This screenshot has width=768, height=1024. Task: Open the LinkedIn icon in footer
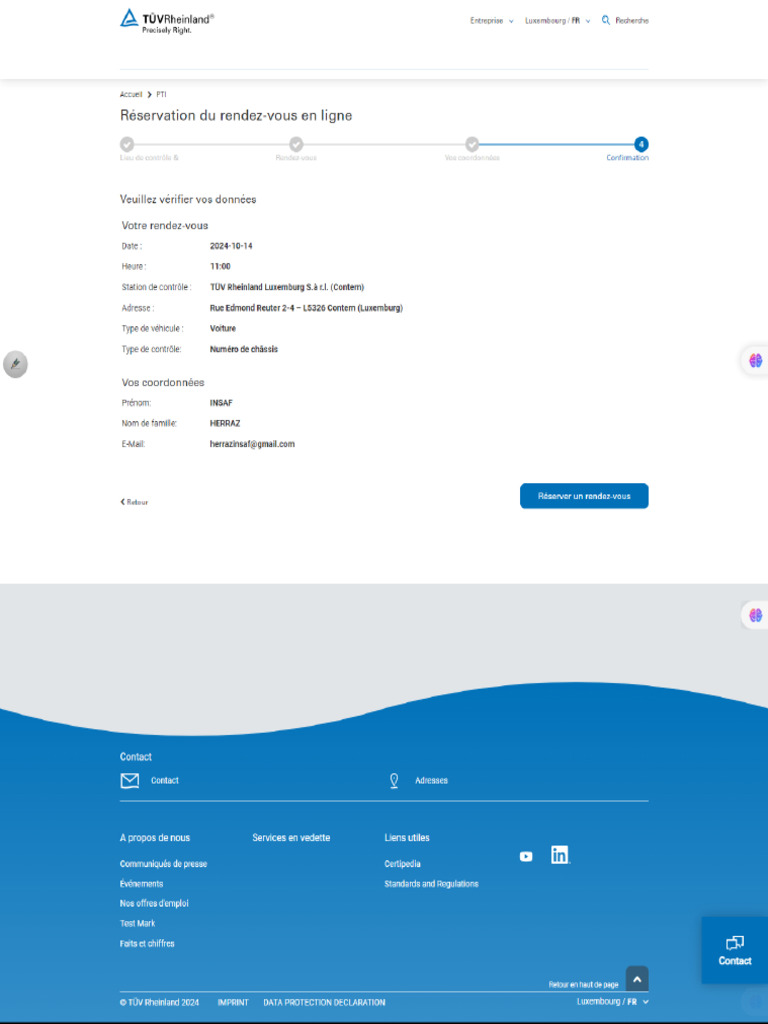(560, 855)
